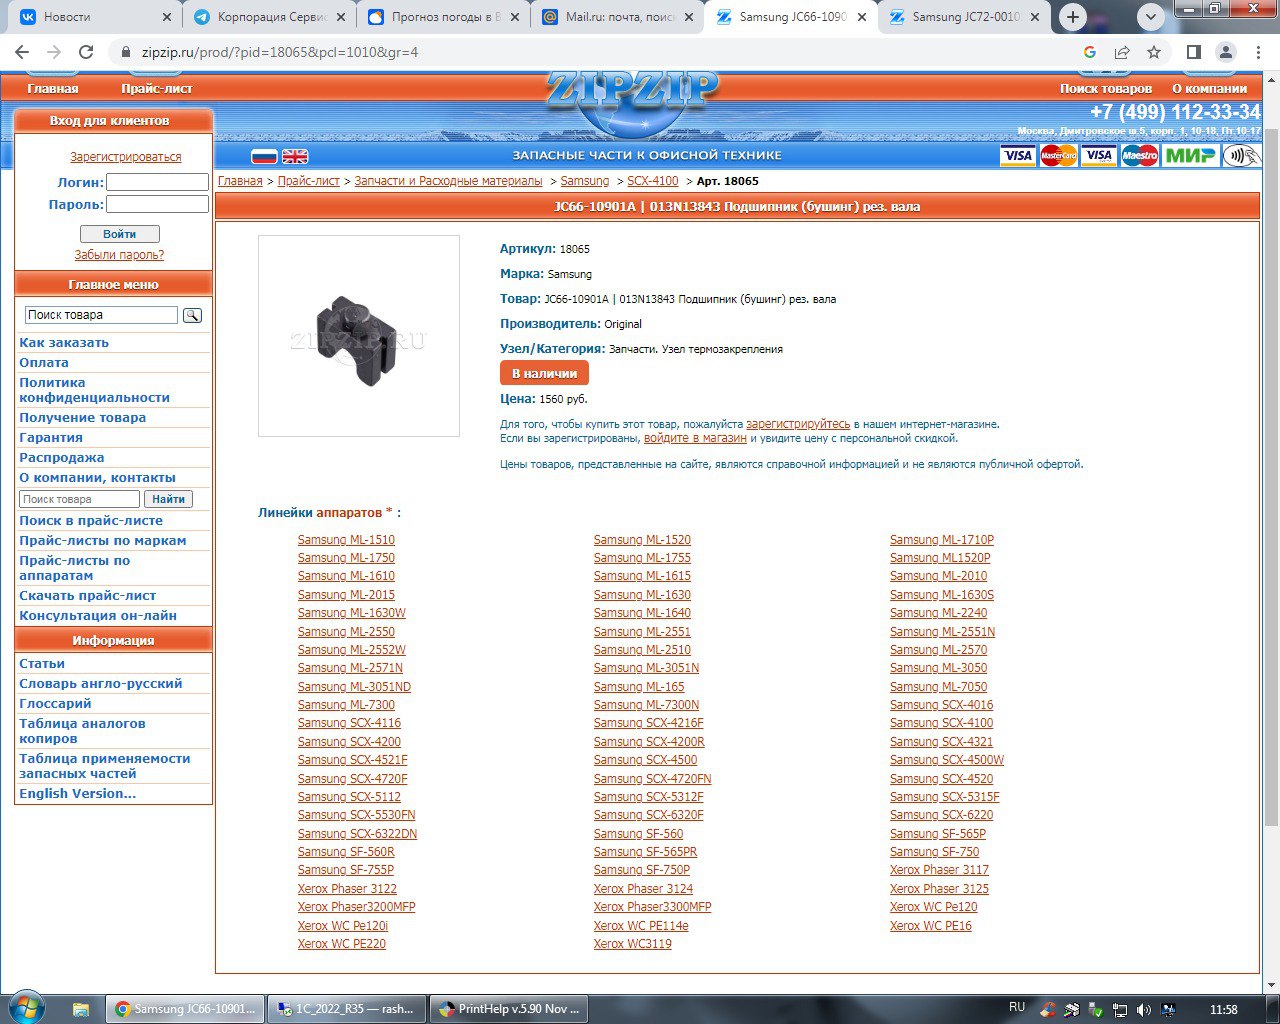Share this page via share icon
The image size is (1280, 1024).
[x=1122, y=52]
